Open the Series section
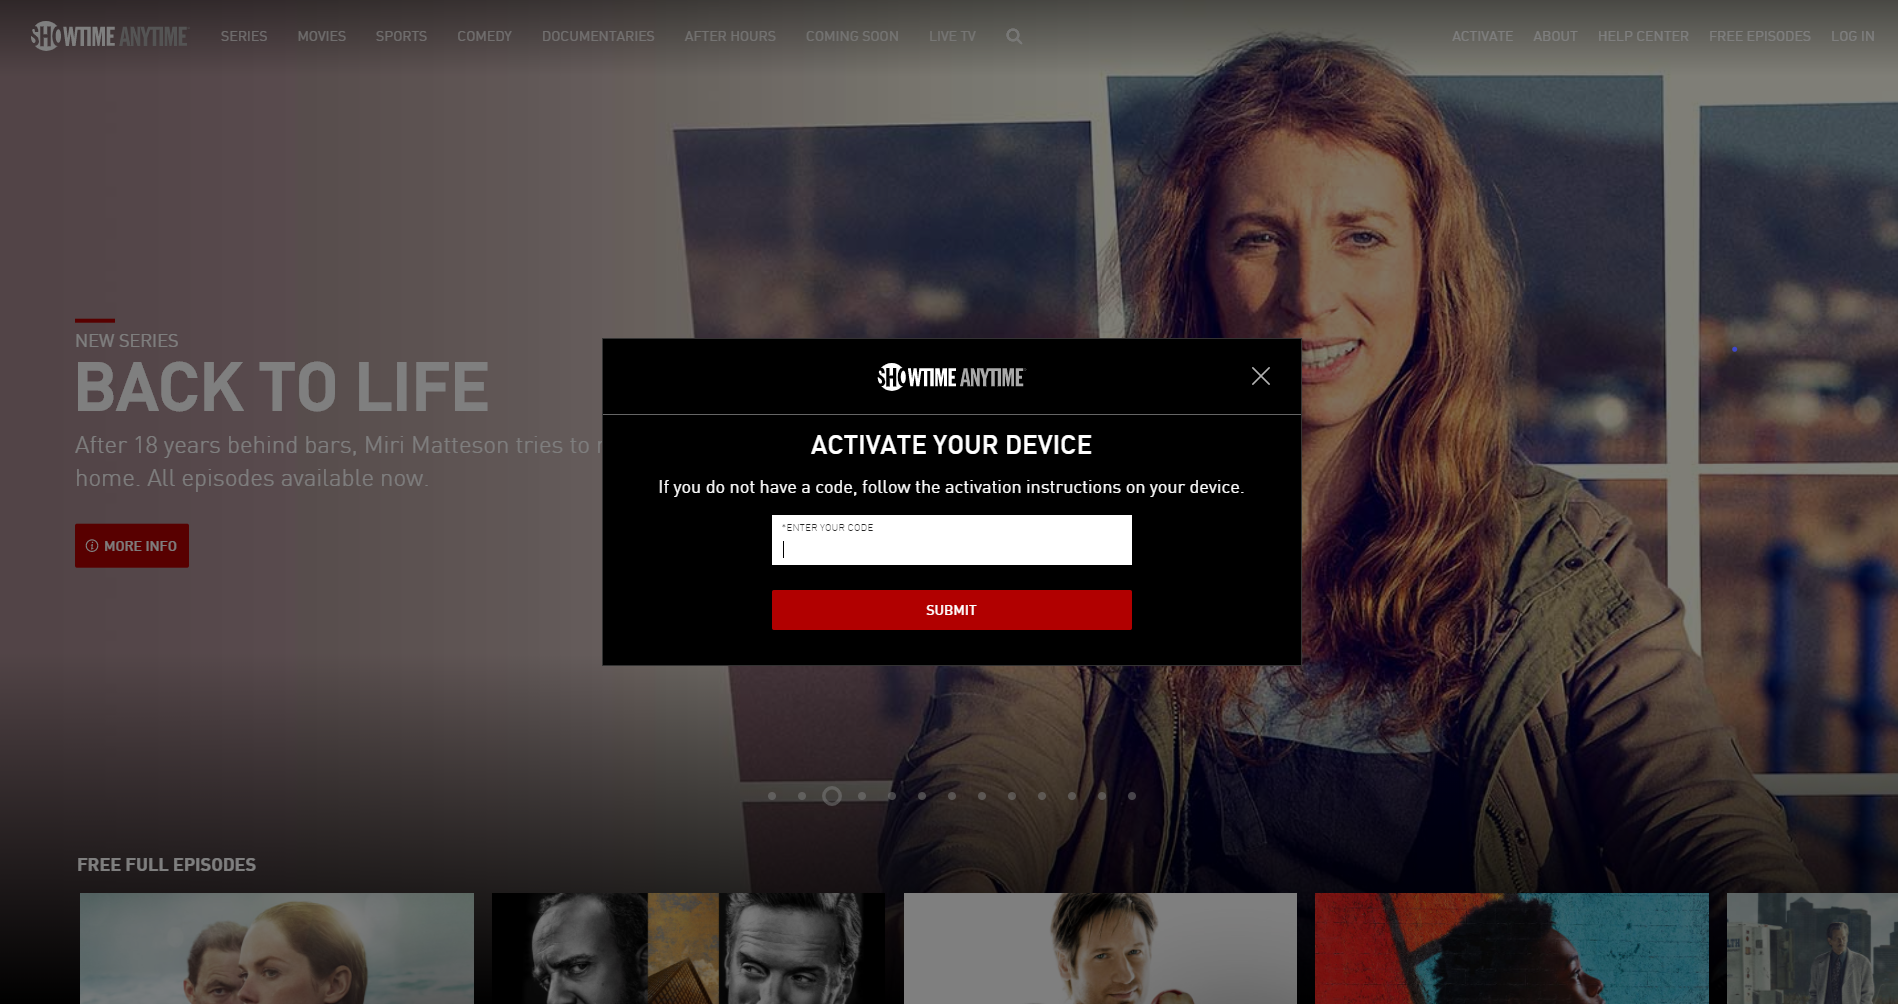The height and width of the screenshot is (1004, 1898). point(243,36)
